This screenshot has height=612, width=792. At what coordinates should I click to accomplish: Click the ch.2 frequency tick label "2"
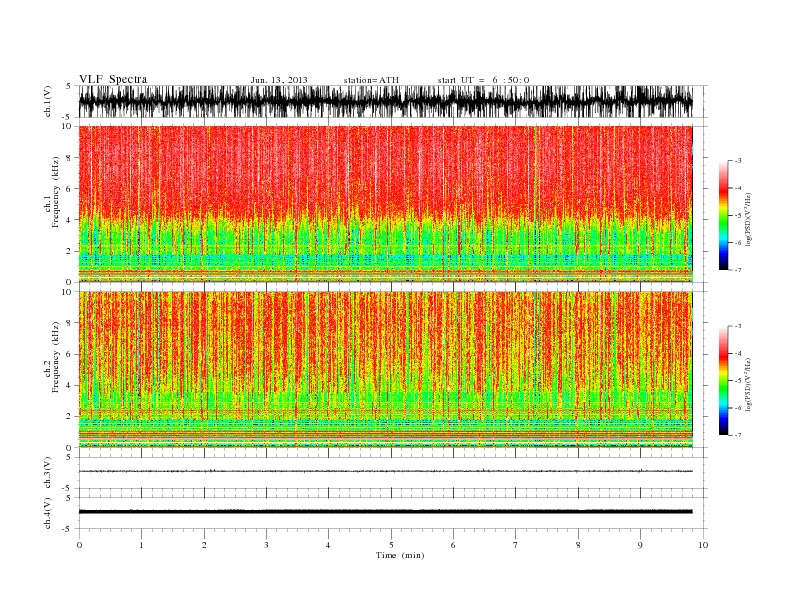pyautogui.click(x=69, y=417)
